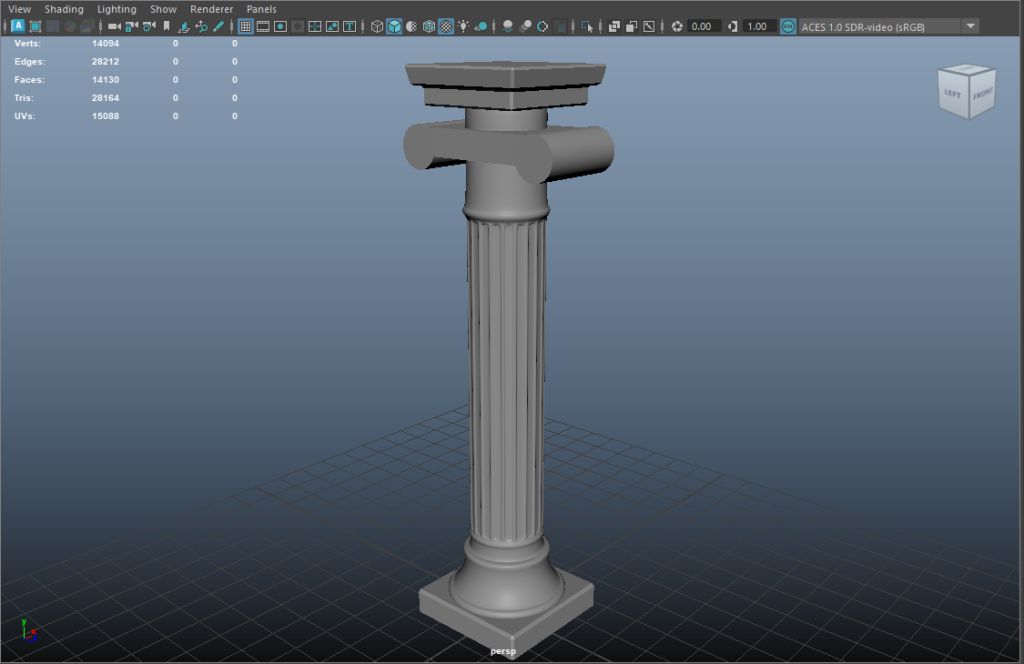Toggle the Film Gate display
This screenshot has width=1024, height=664.
pyautogui.click(x=262, y=26)
